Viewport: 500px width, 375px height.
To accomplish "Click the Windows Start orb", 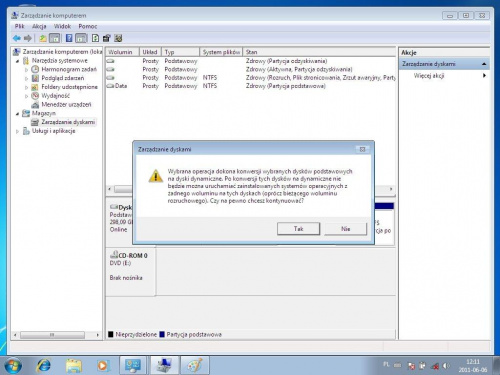I will click(13, 366).
